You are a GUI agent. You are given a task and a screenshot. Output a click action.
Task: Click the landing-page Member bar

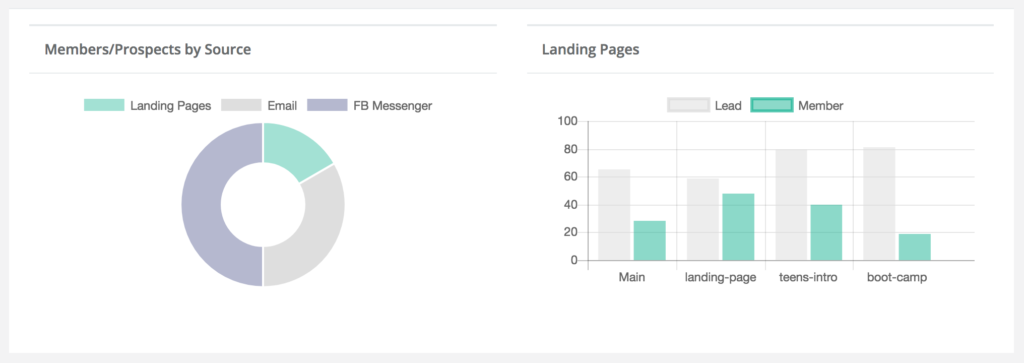(x=739, y=227)
